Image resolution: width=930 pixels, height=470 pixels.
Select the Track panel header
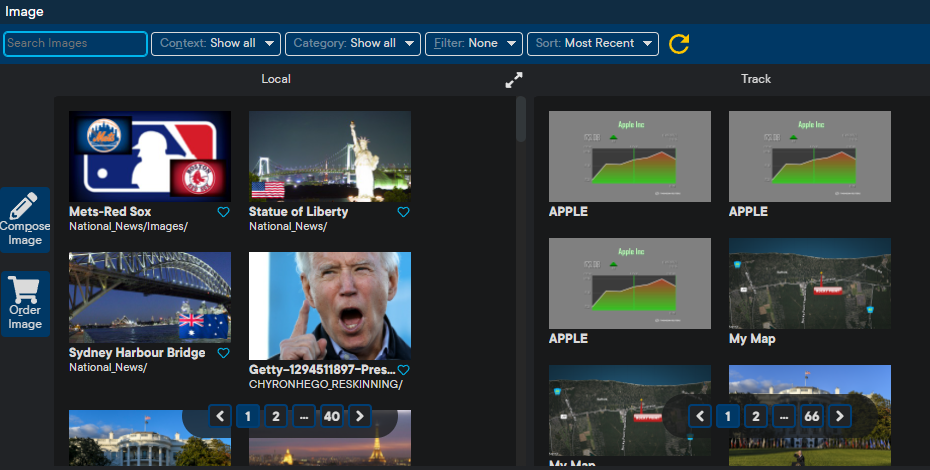(x=756, y=79)
